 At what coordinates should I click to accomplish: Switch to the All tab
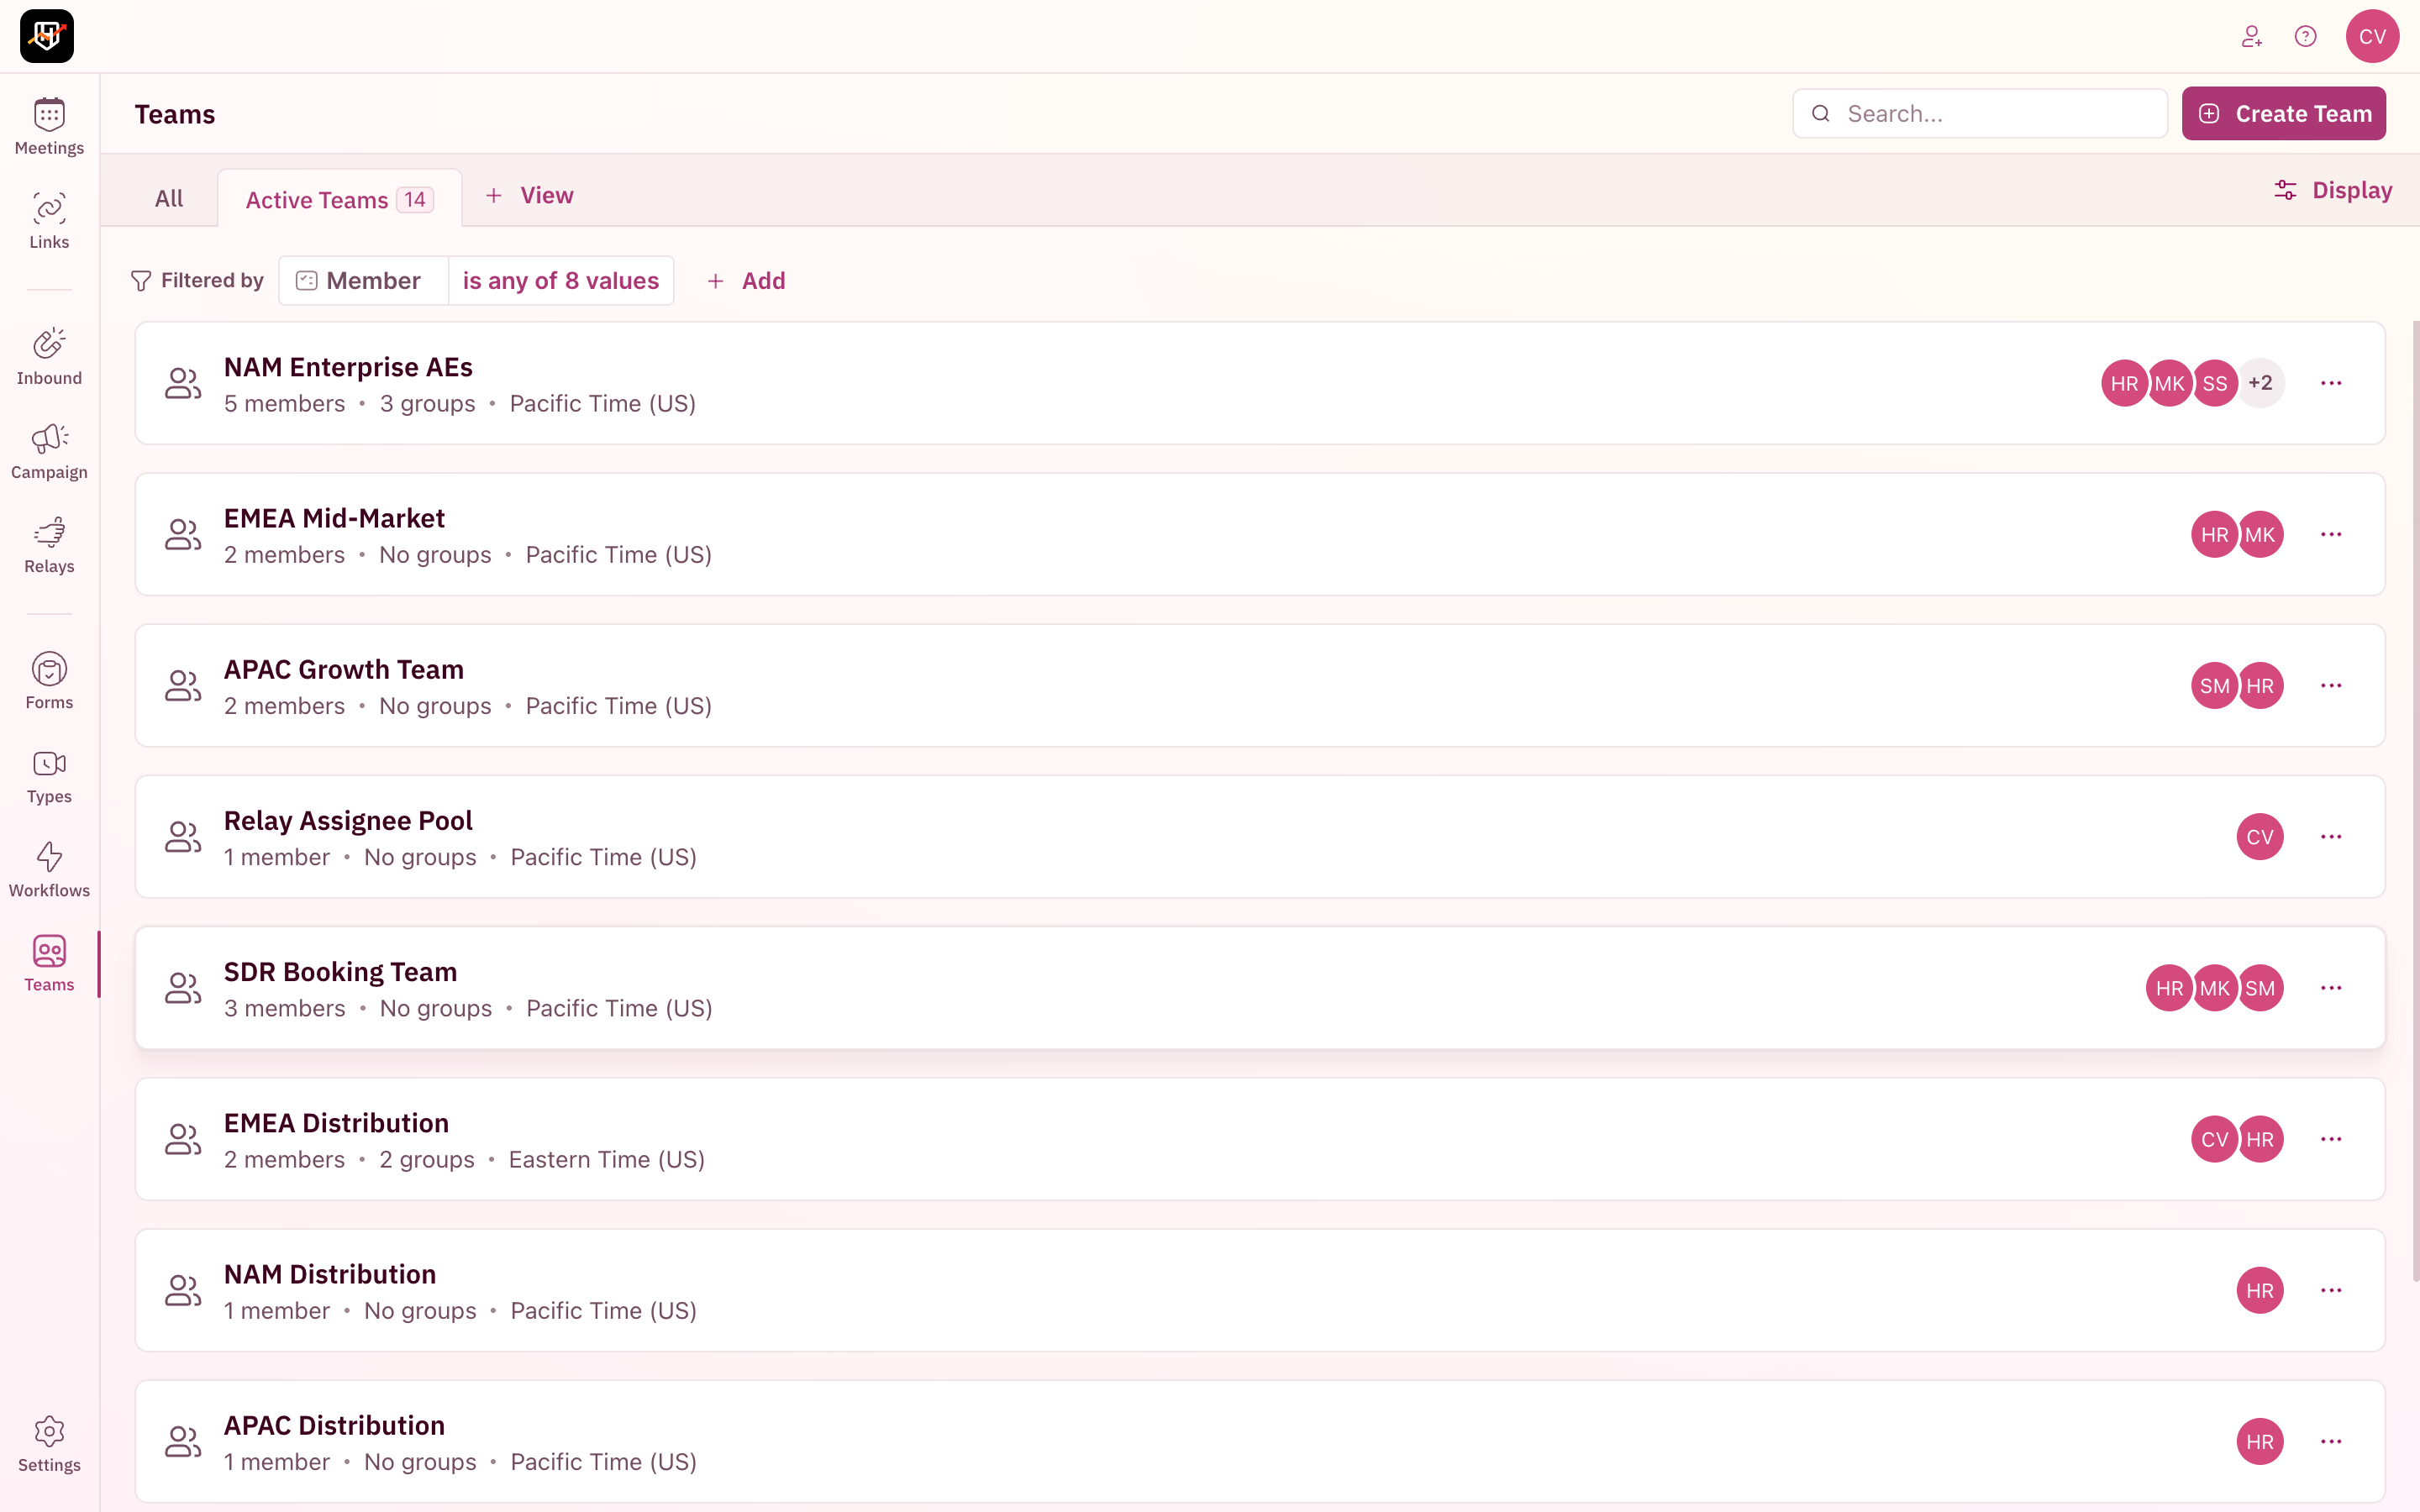coord(169,198)
